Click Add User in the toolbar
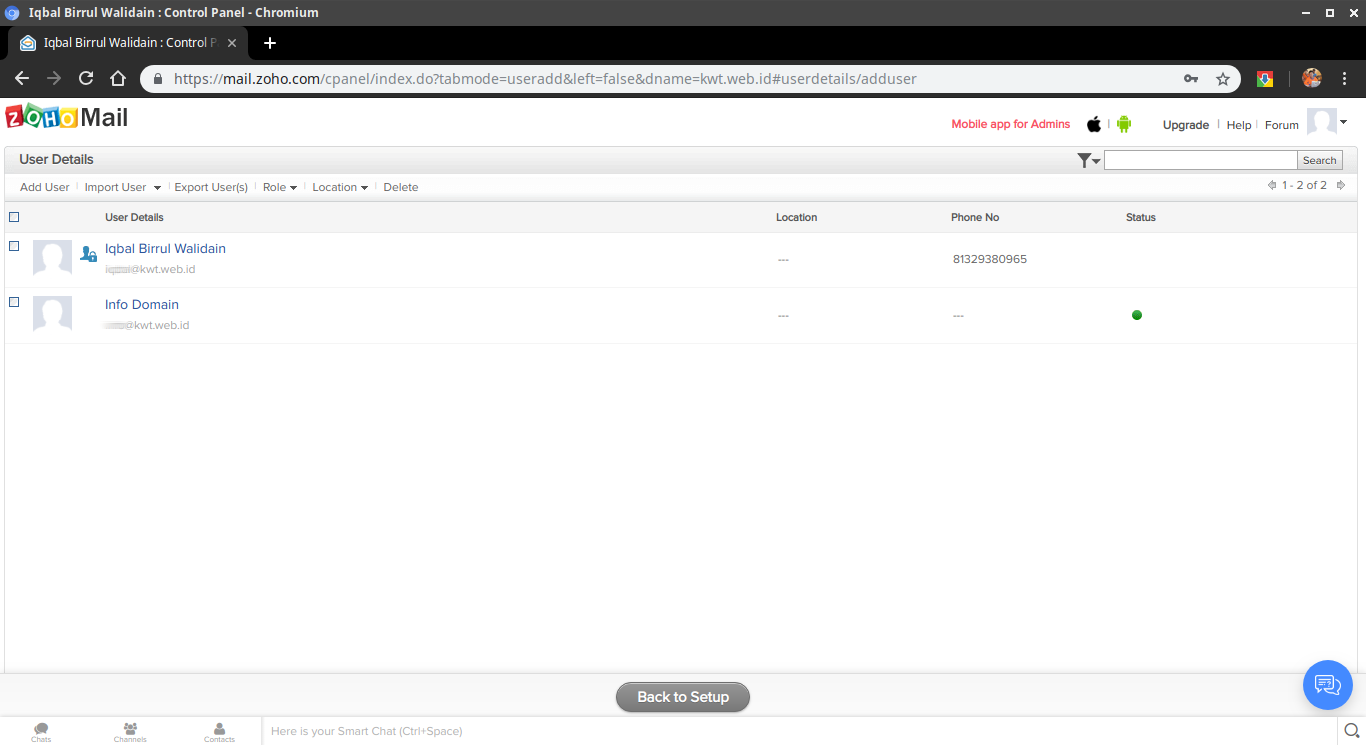This screenshot has width=1366, height=745. 45,187
